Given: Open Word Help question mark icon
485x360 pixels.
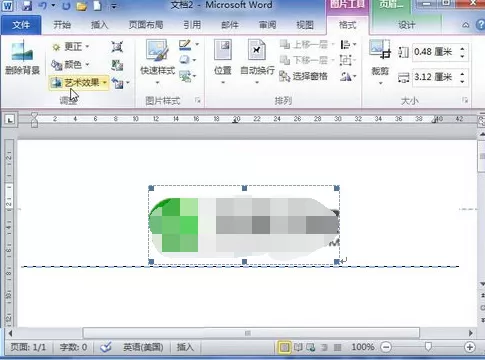Looking at the screenshot, I should pos(481,25).
